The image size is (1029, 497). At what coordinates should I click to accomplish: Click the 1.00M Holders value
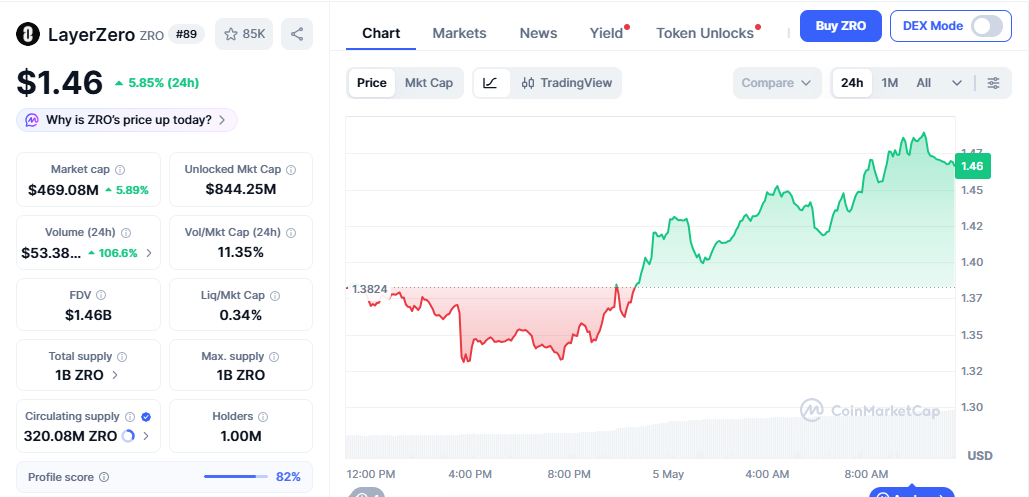pyautogui.click(x=241, y=436)
